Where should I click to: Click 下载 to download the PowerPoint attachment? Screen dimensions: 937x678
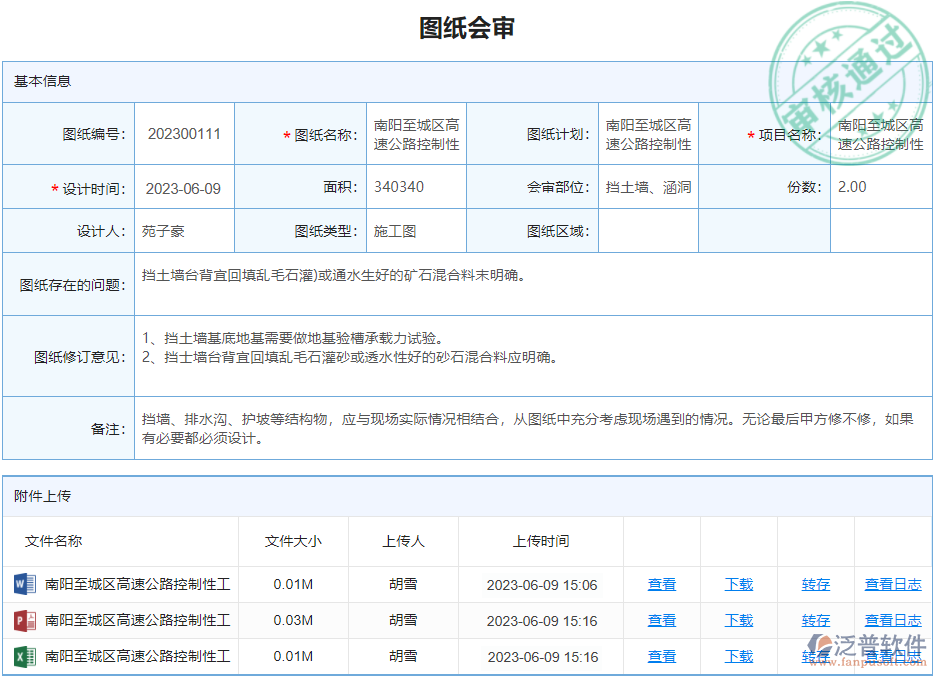[737, 620]
